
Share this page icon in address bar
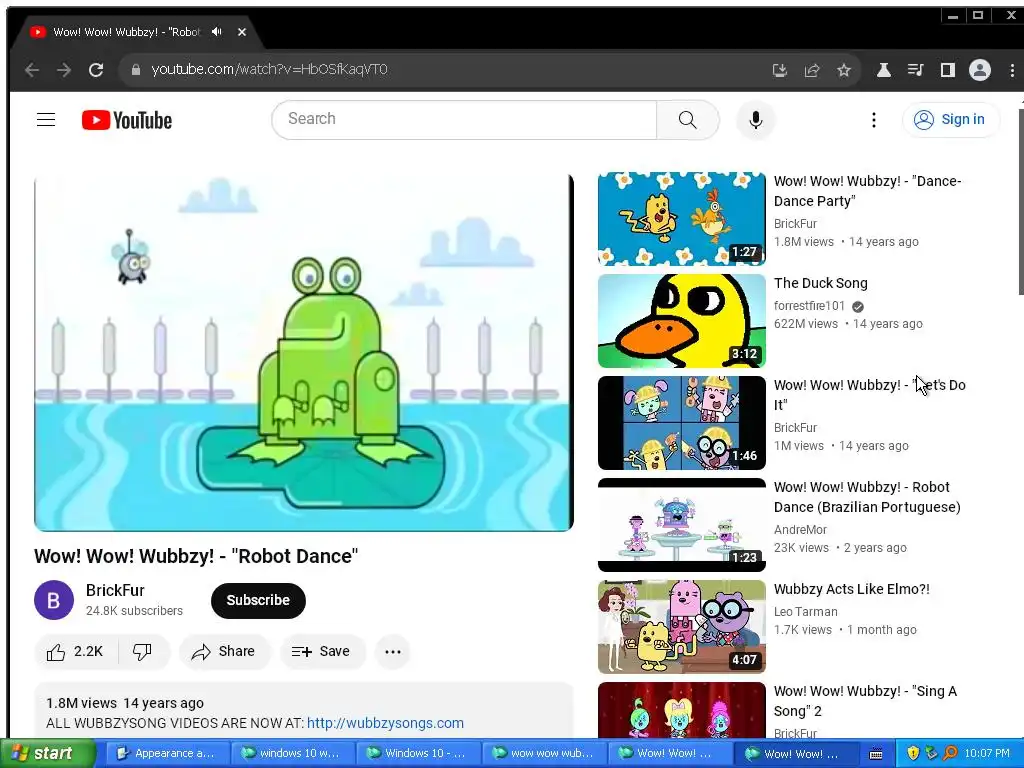[812, 70]
